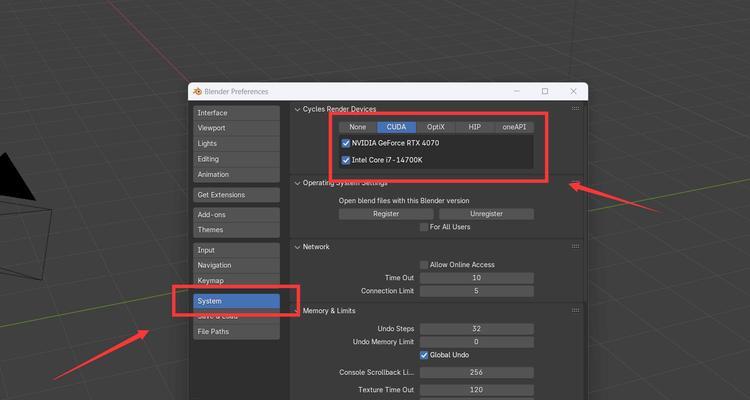Switch to the oneAPI device tab
This screenshot has height=400, width=750.
point(514,127)
